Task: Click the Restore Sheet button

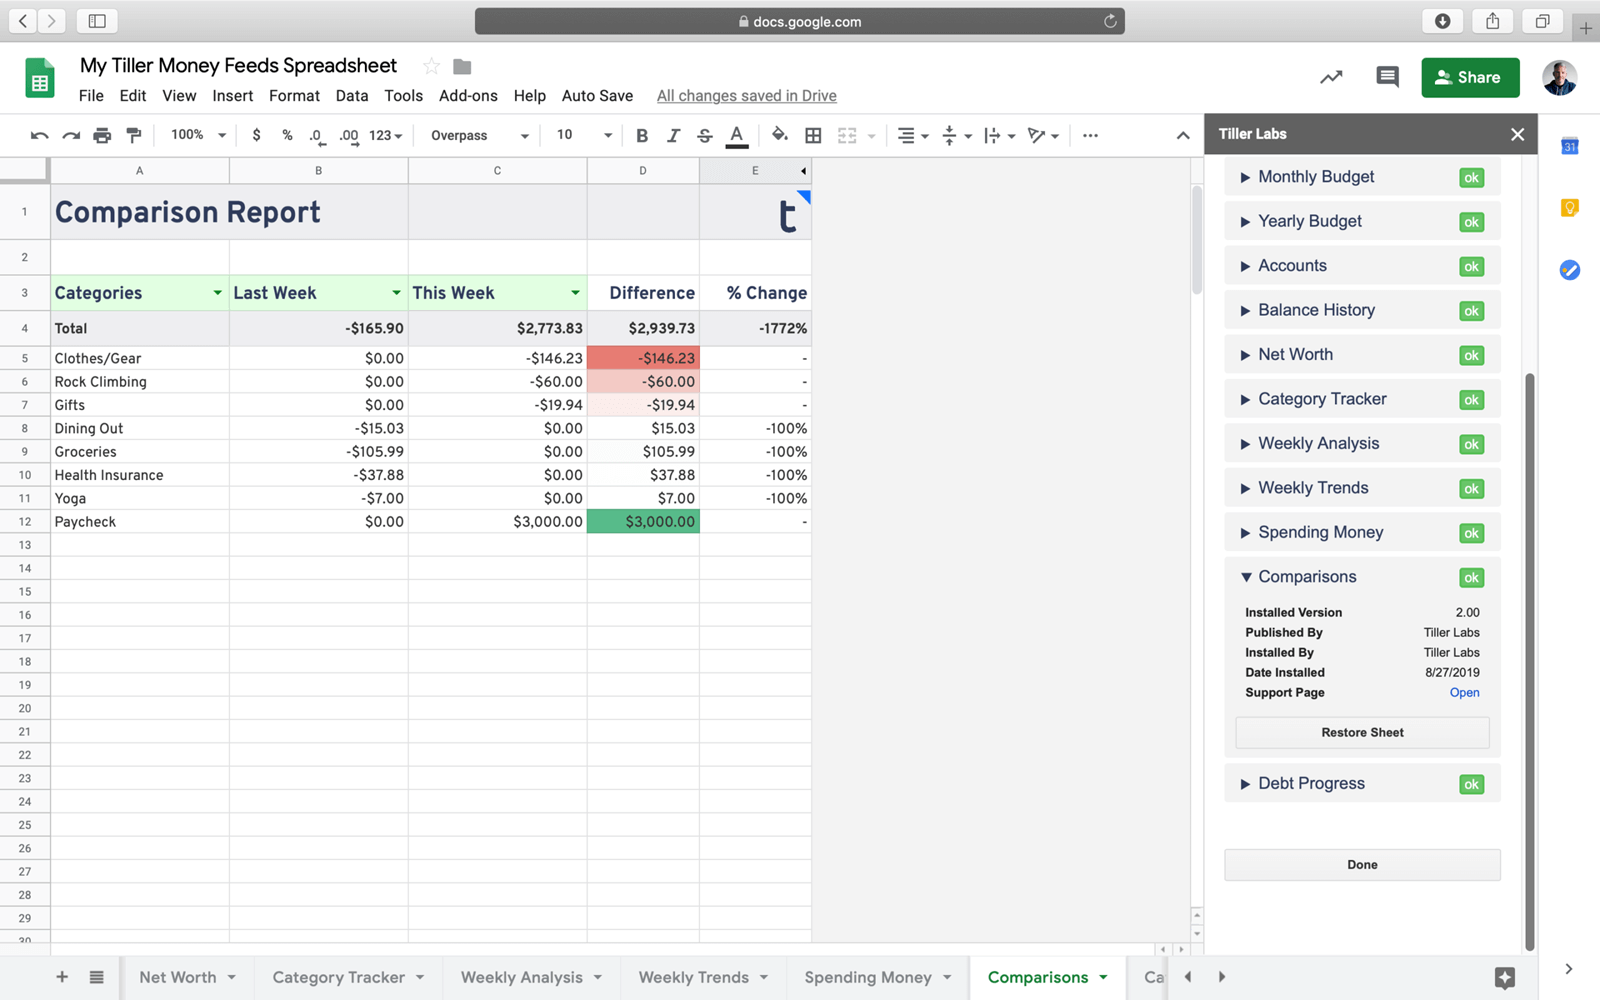Action: (1362, 732)
